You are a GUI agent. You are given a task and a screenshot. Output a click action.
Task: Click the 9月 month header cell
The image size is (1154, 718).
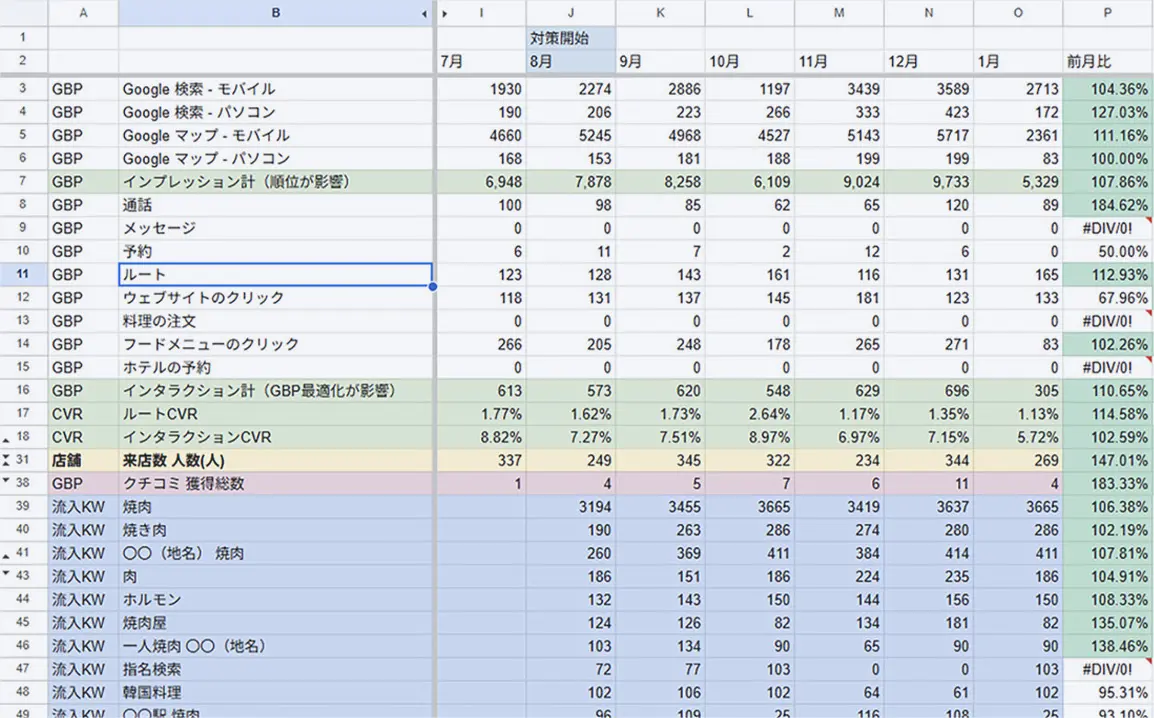660,62
